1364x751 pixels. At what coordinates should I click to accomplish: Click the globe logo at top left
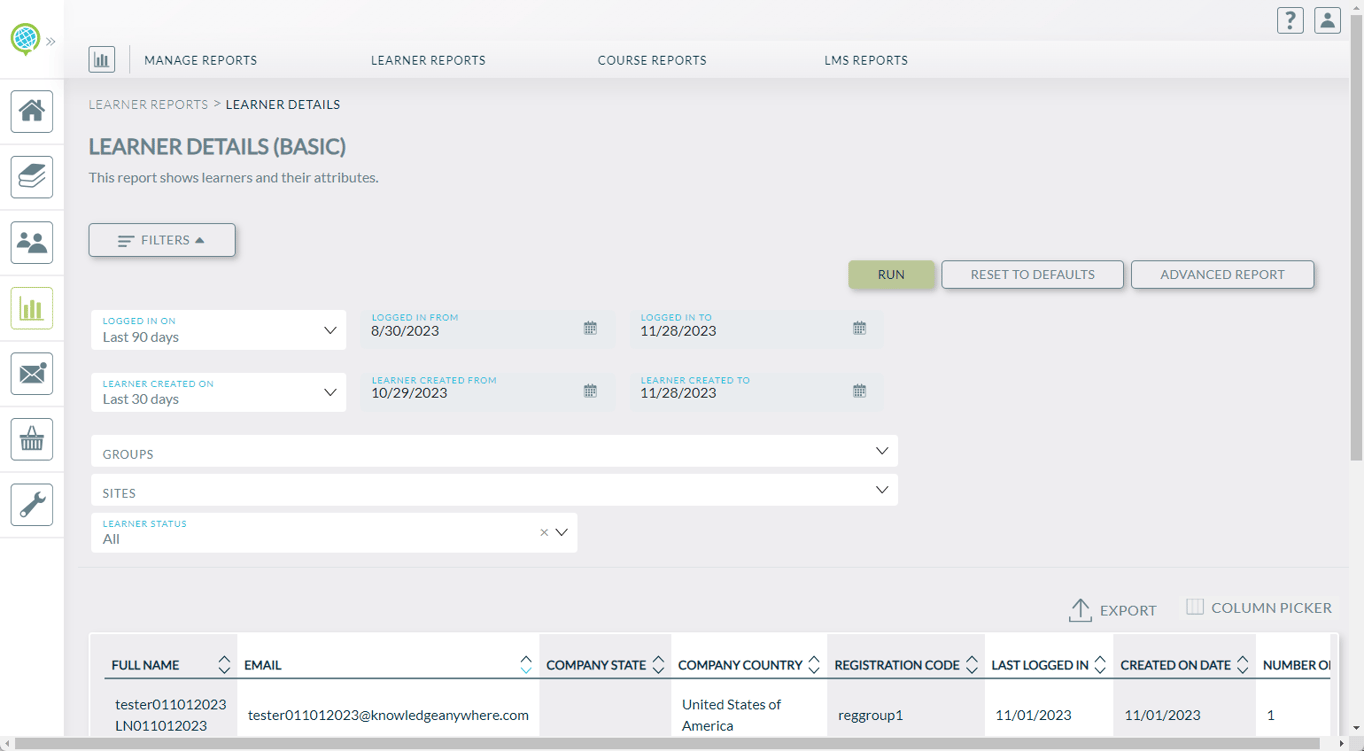point(25,39)
